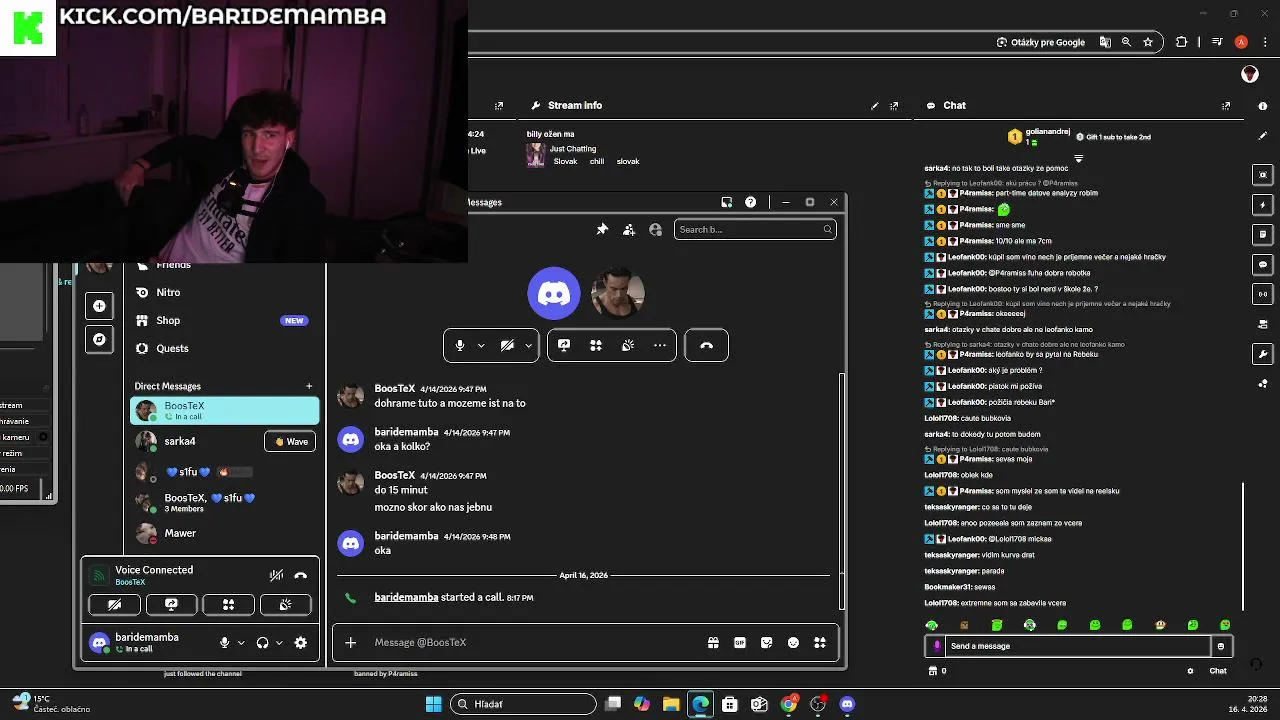Screen dimensions: 1280x720
Task: Open the sticker picker
Action: (x=767, y=643)
